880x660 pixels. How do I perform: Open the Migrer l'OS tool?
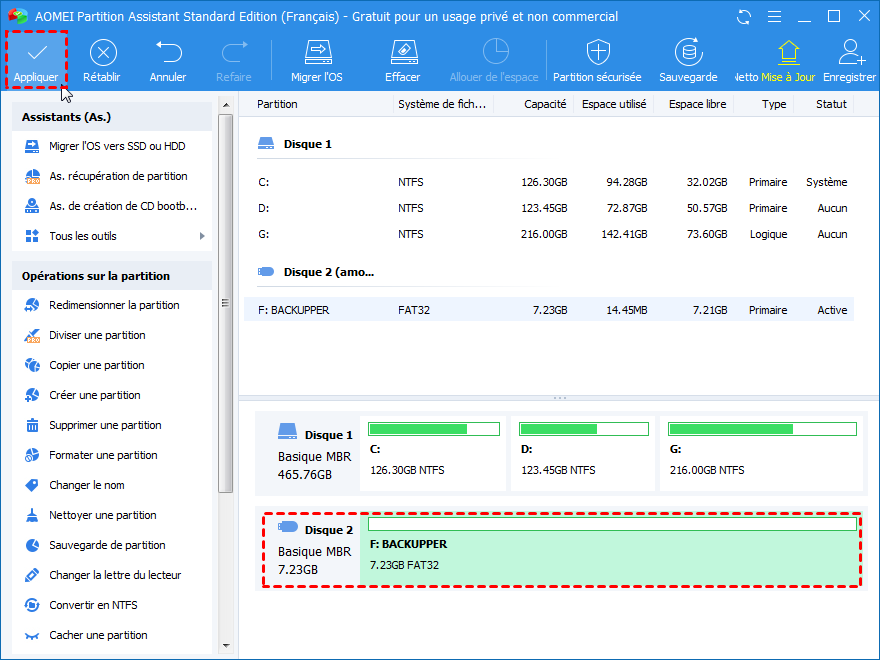(x=317, y=53)
